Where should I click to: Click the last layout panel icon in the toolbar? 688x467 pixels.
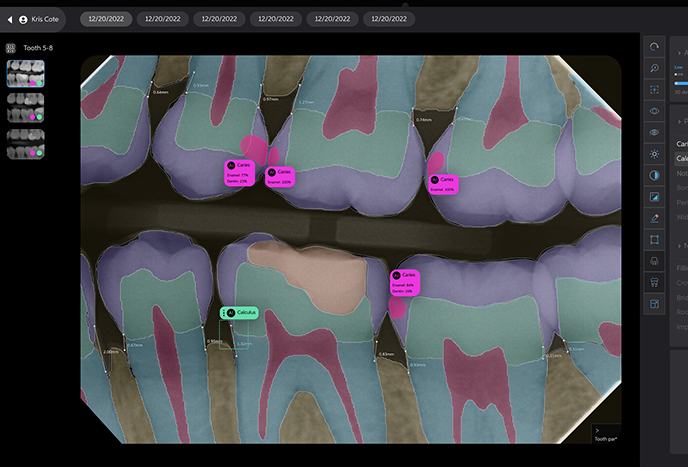point(654,304)
